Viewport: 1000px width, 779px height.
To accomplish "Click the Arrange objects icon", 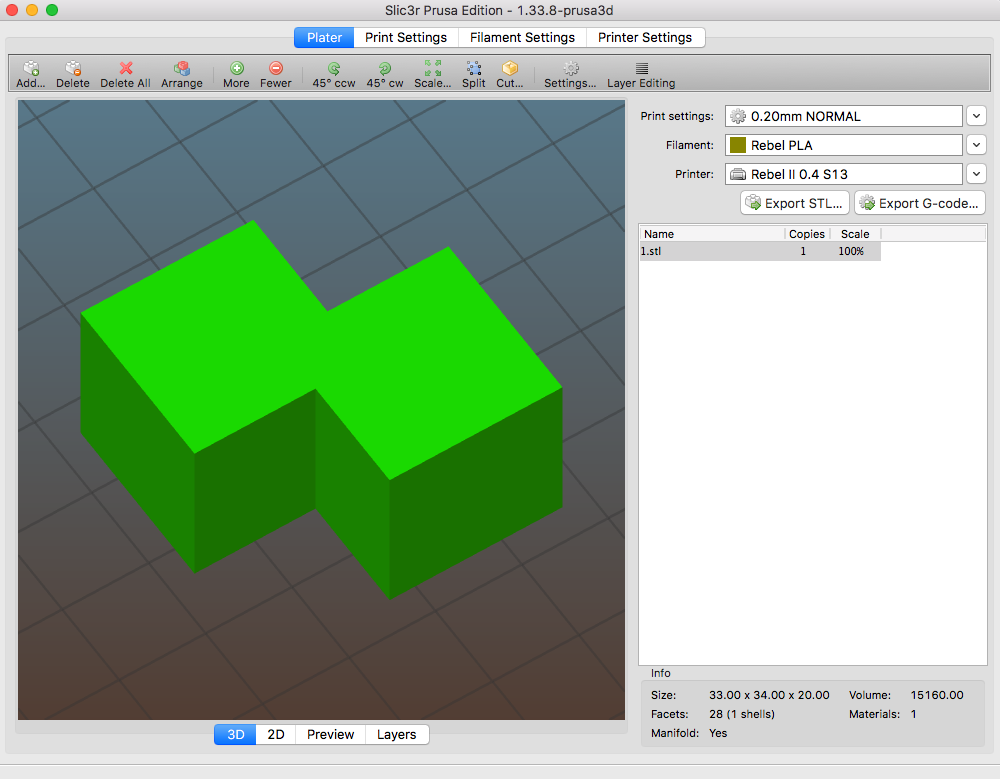I will pyautogui.click(x=182, y=69).
